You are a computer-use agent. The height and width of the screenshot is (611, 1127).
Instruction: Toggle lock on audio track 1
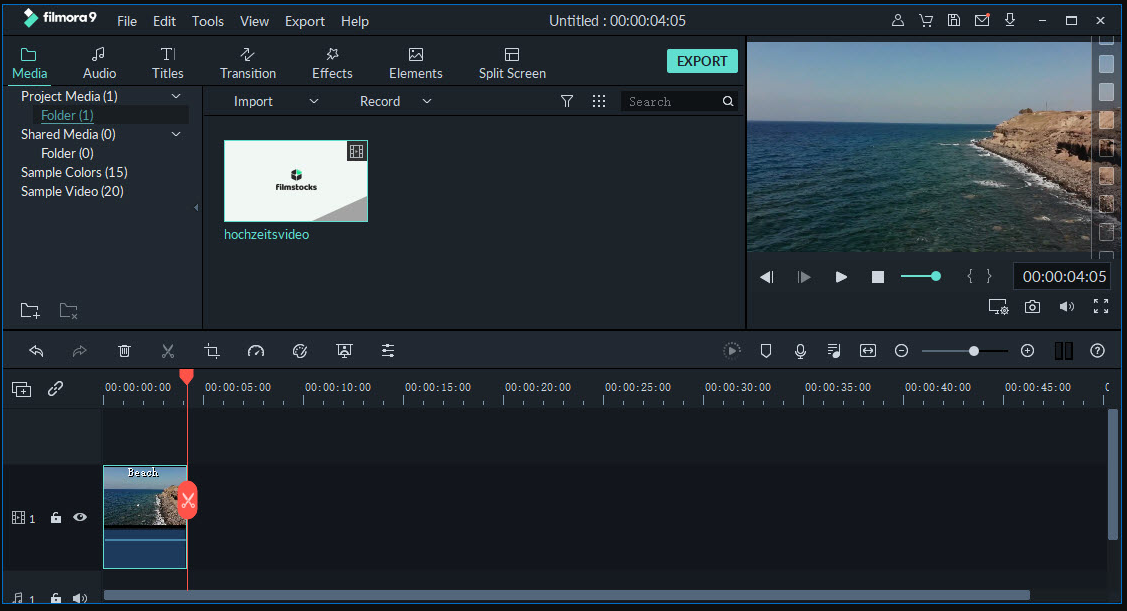(55, 598)
